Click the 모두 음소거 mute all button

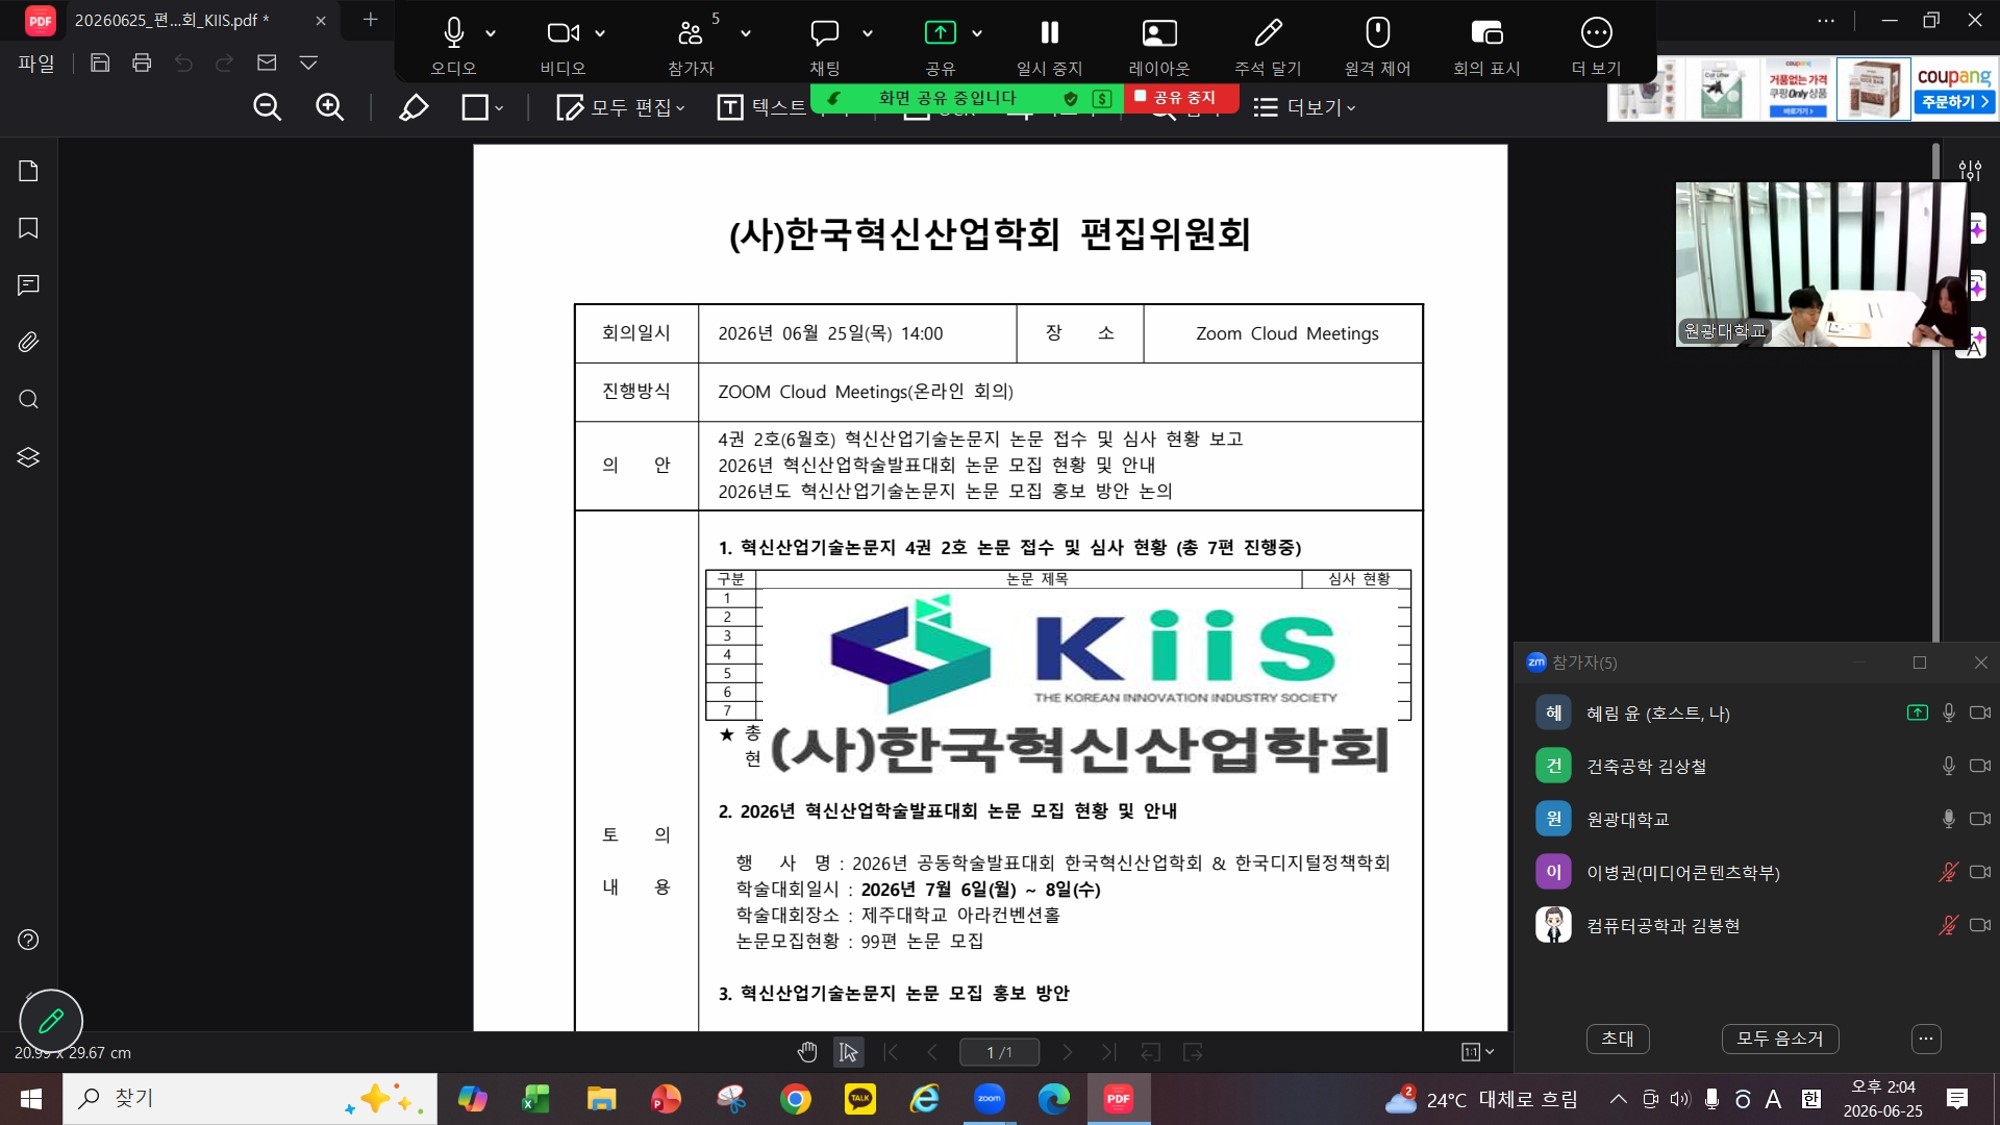(1780, 1038)
